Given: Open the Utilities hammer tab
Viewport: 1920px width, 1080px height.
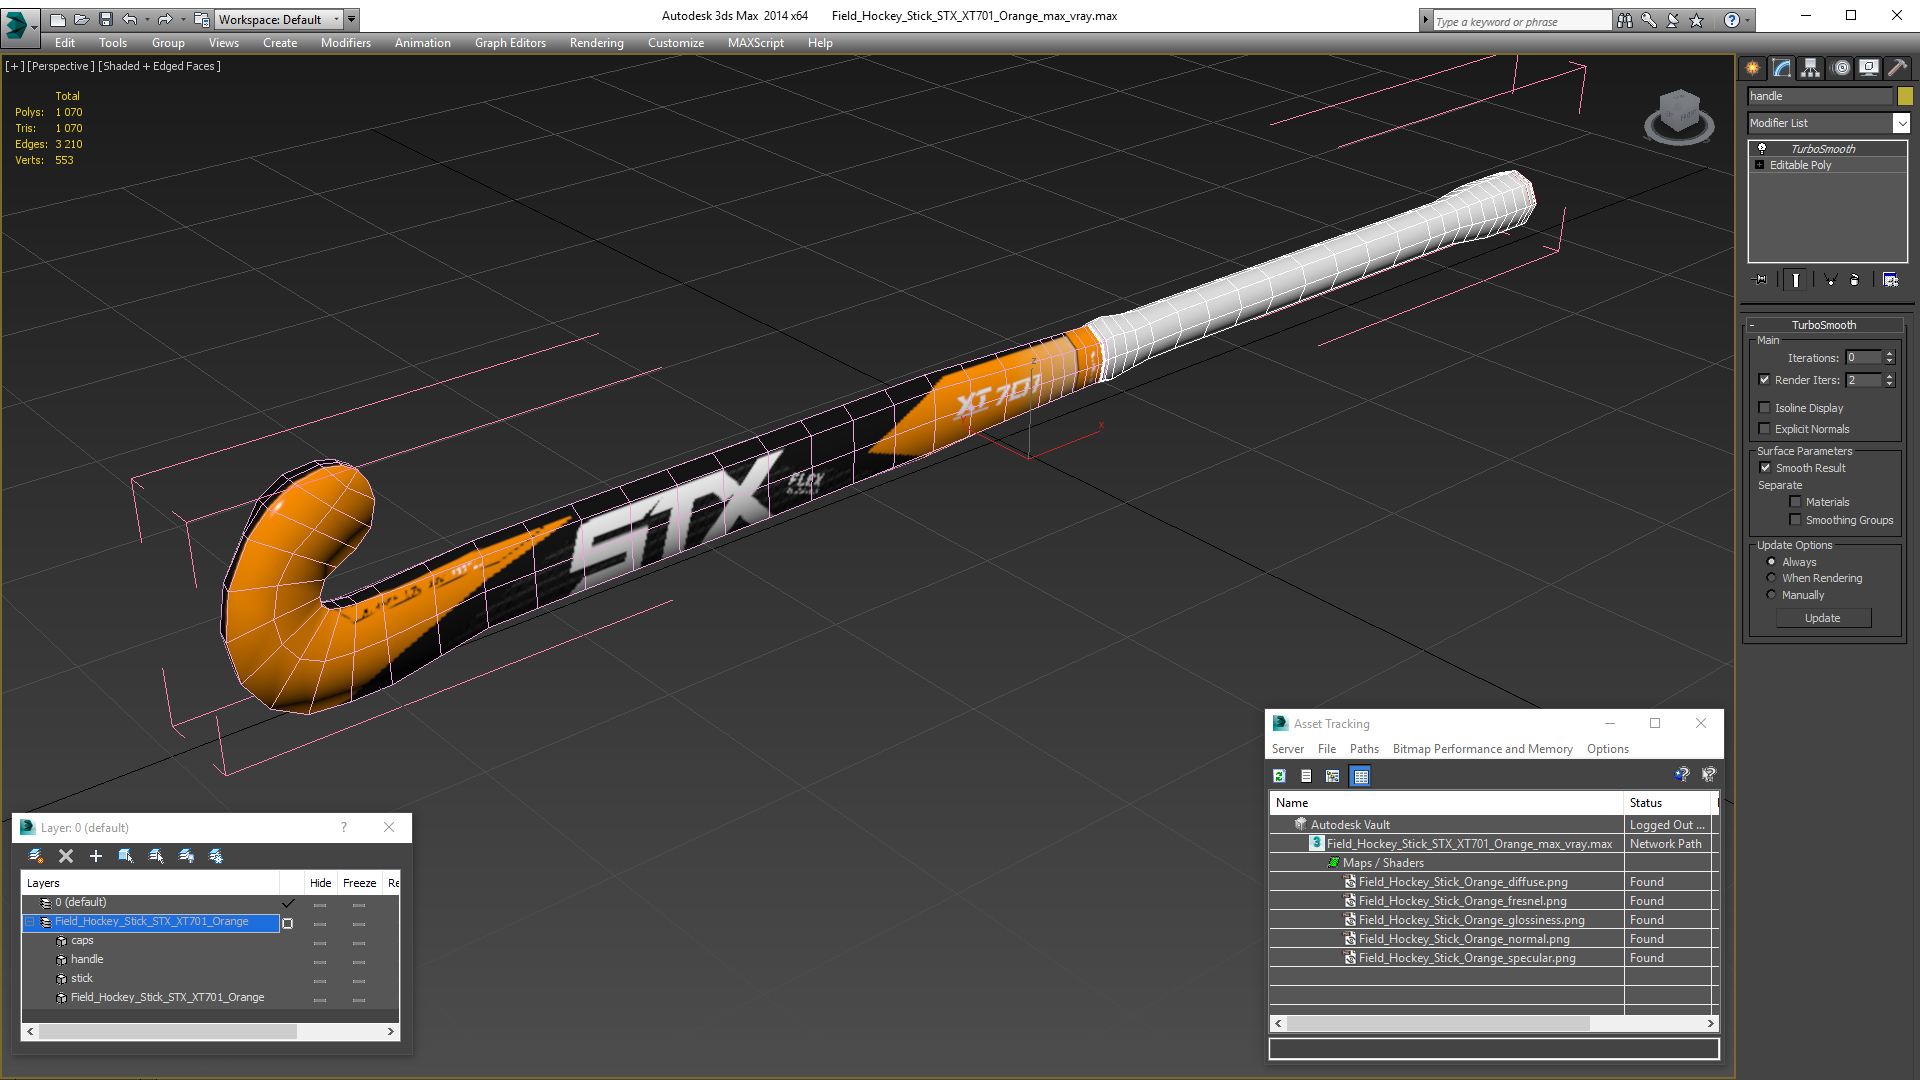Looking at the screenshot, I should coord(1897,68).
